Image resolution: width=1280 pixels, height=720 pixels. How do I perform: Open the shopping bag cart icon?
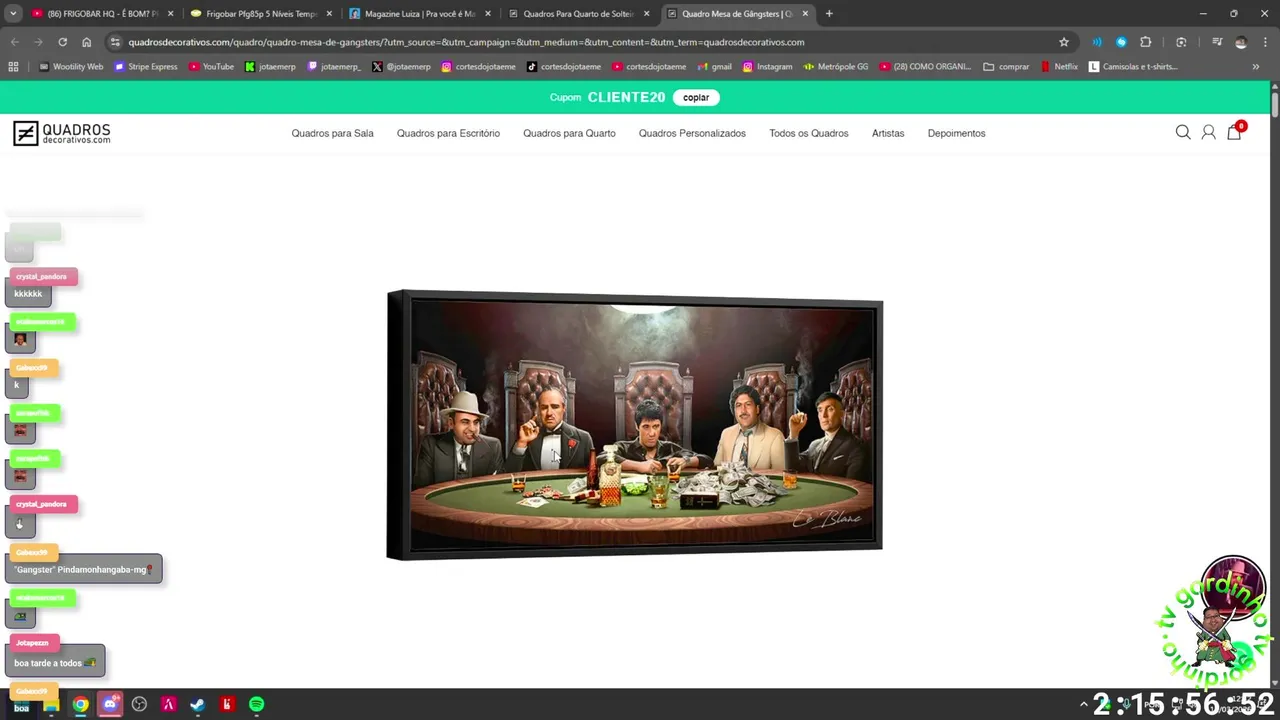[x=1234, y=132]
